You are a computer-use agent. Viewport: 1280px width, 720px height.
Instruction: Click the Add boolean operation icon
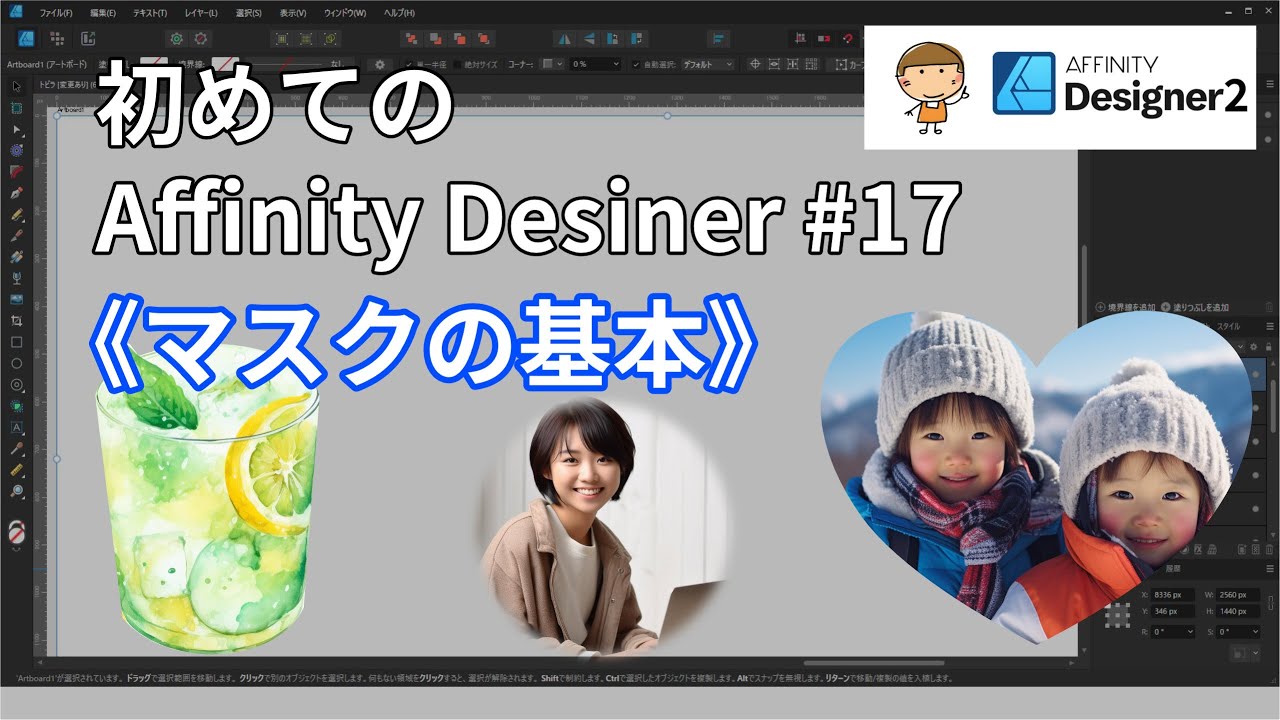411,39
